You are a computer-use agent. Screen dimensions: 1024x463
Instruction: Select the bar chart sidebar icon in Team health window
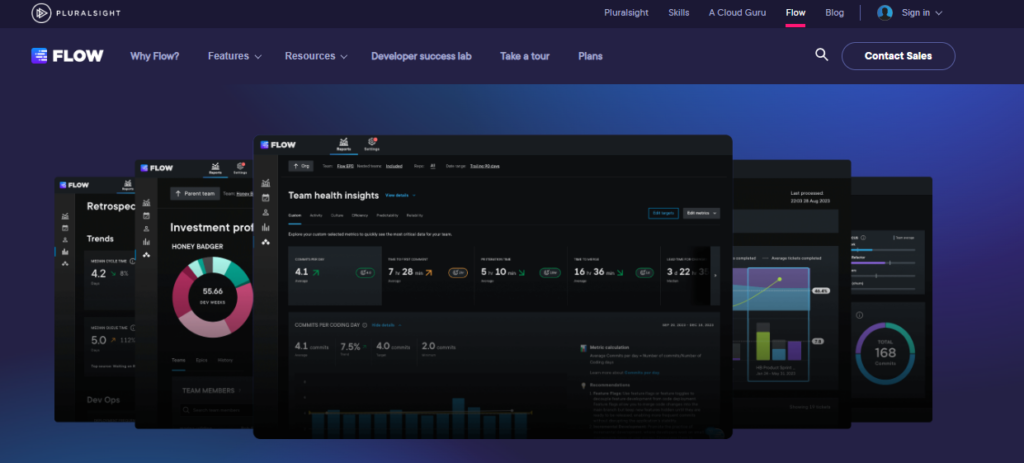coord(266,227)
